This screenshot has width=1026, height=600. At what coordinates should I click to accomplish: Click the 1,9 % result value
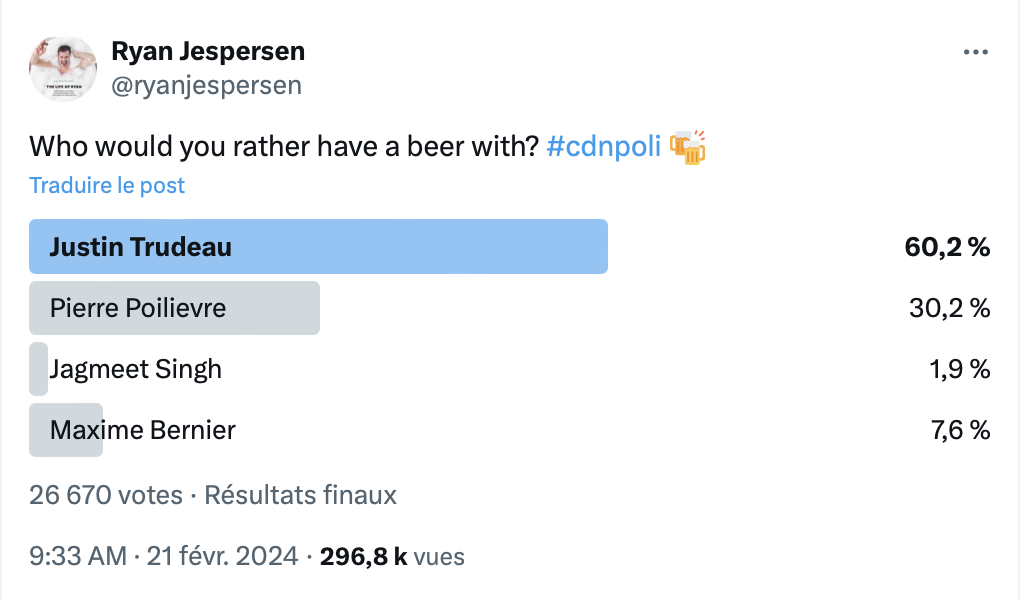(x=959, y=370)
